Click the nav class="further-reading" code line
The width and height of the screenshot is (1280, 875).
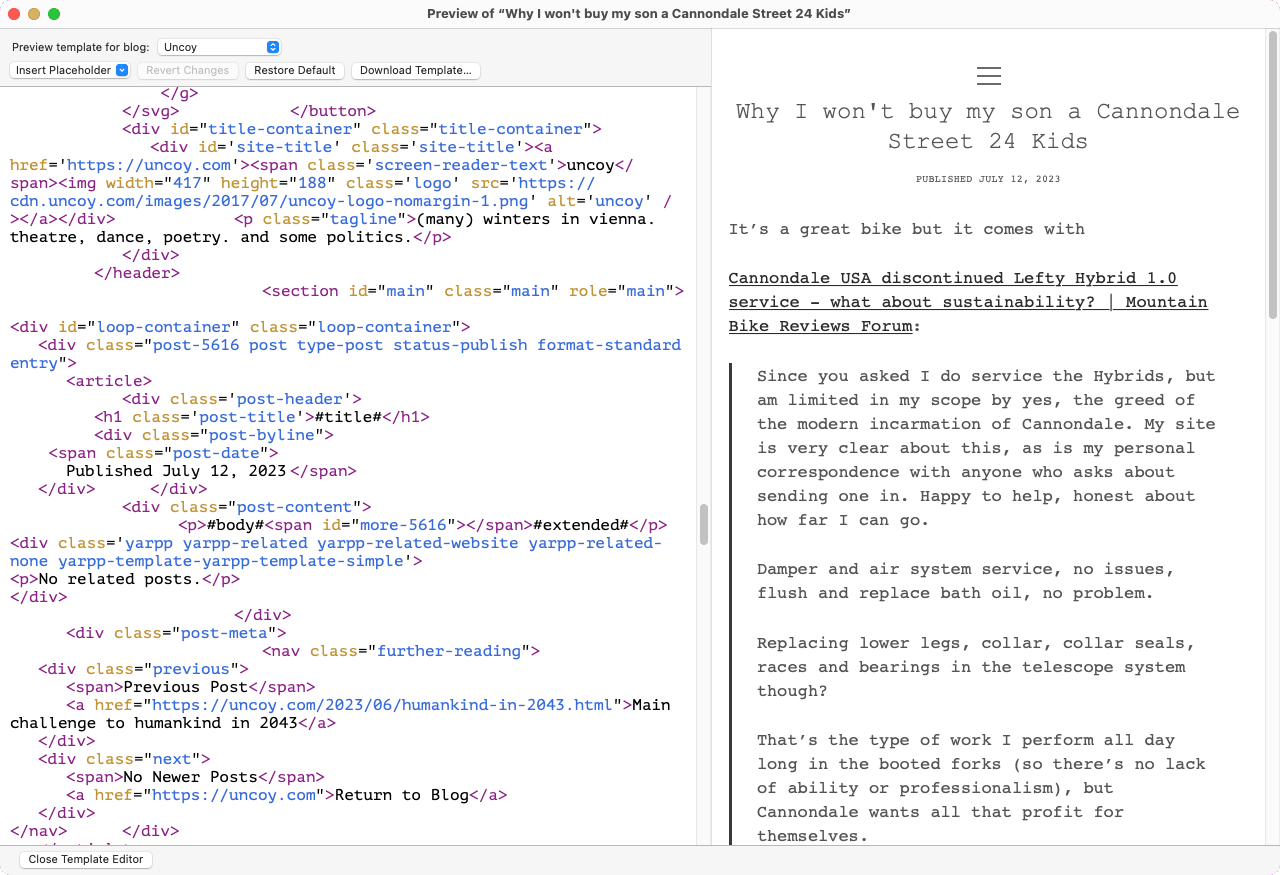click(401, 651)
